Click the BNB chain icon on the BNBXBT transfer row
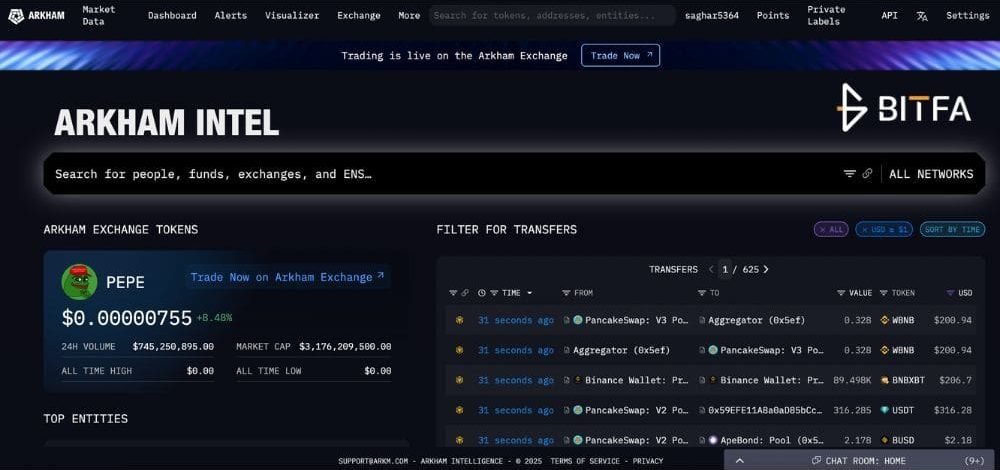The height and width of the screenshot is (470, 1000). [459, 380]
